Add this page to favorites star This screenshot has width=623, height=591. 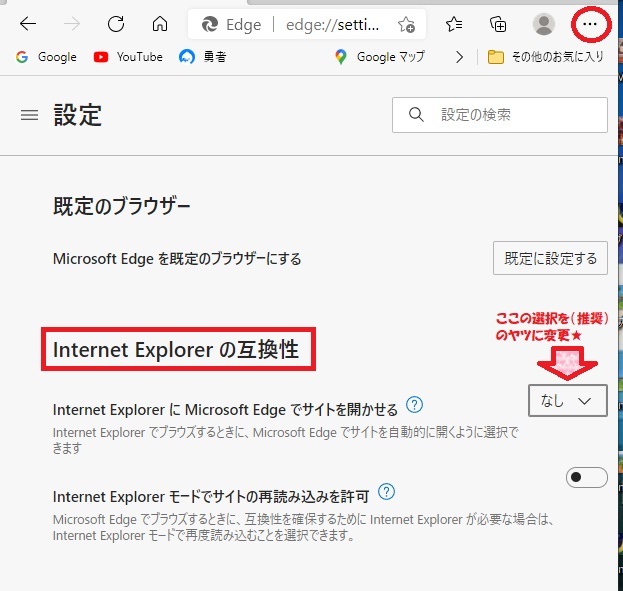tap(406, 25)
